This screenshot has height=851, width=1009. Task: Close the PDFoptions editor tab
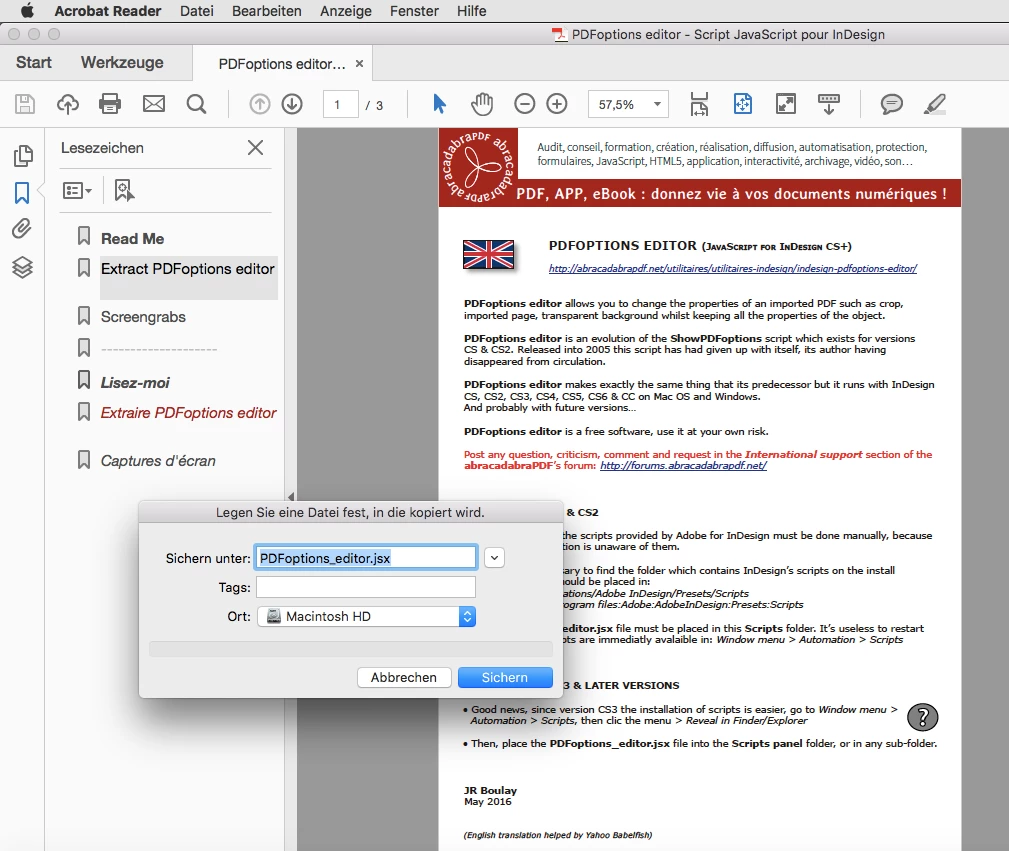(x=360, y=63)
